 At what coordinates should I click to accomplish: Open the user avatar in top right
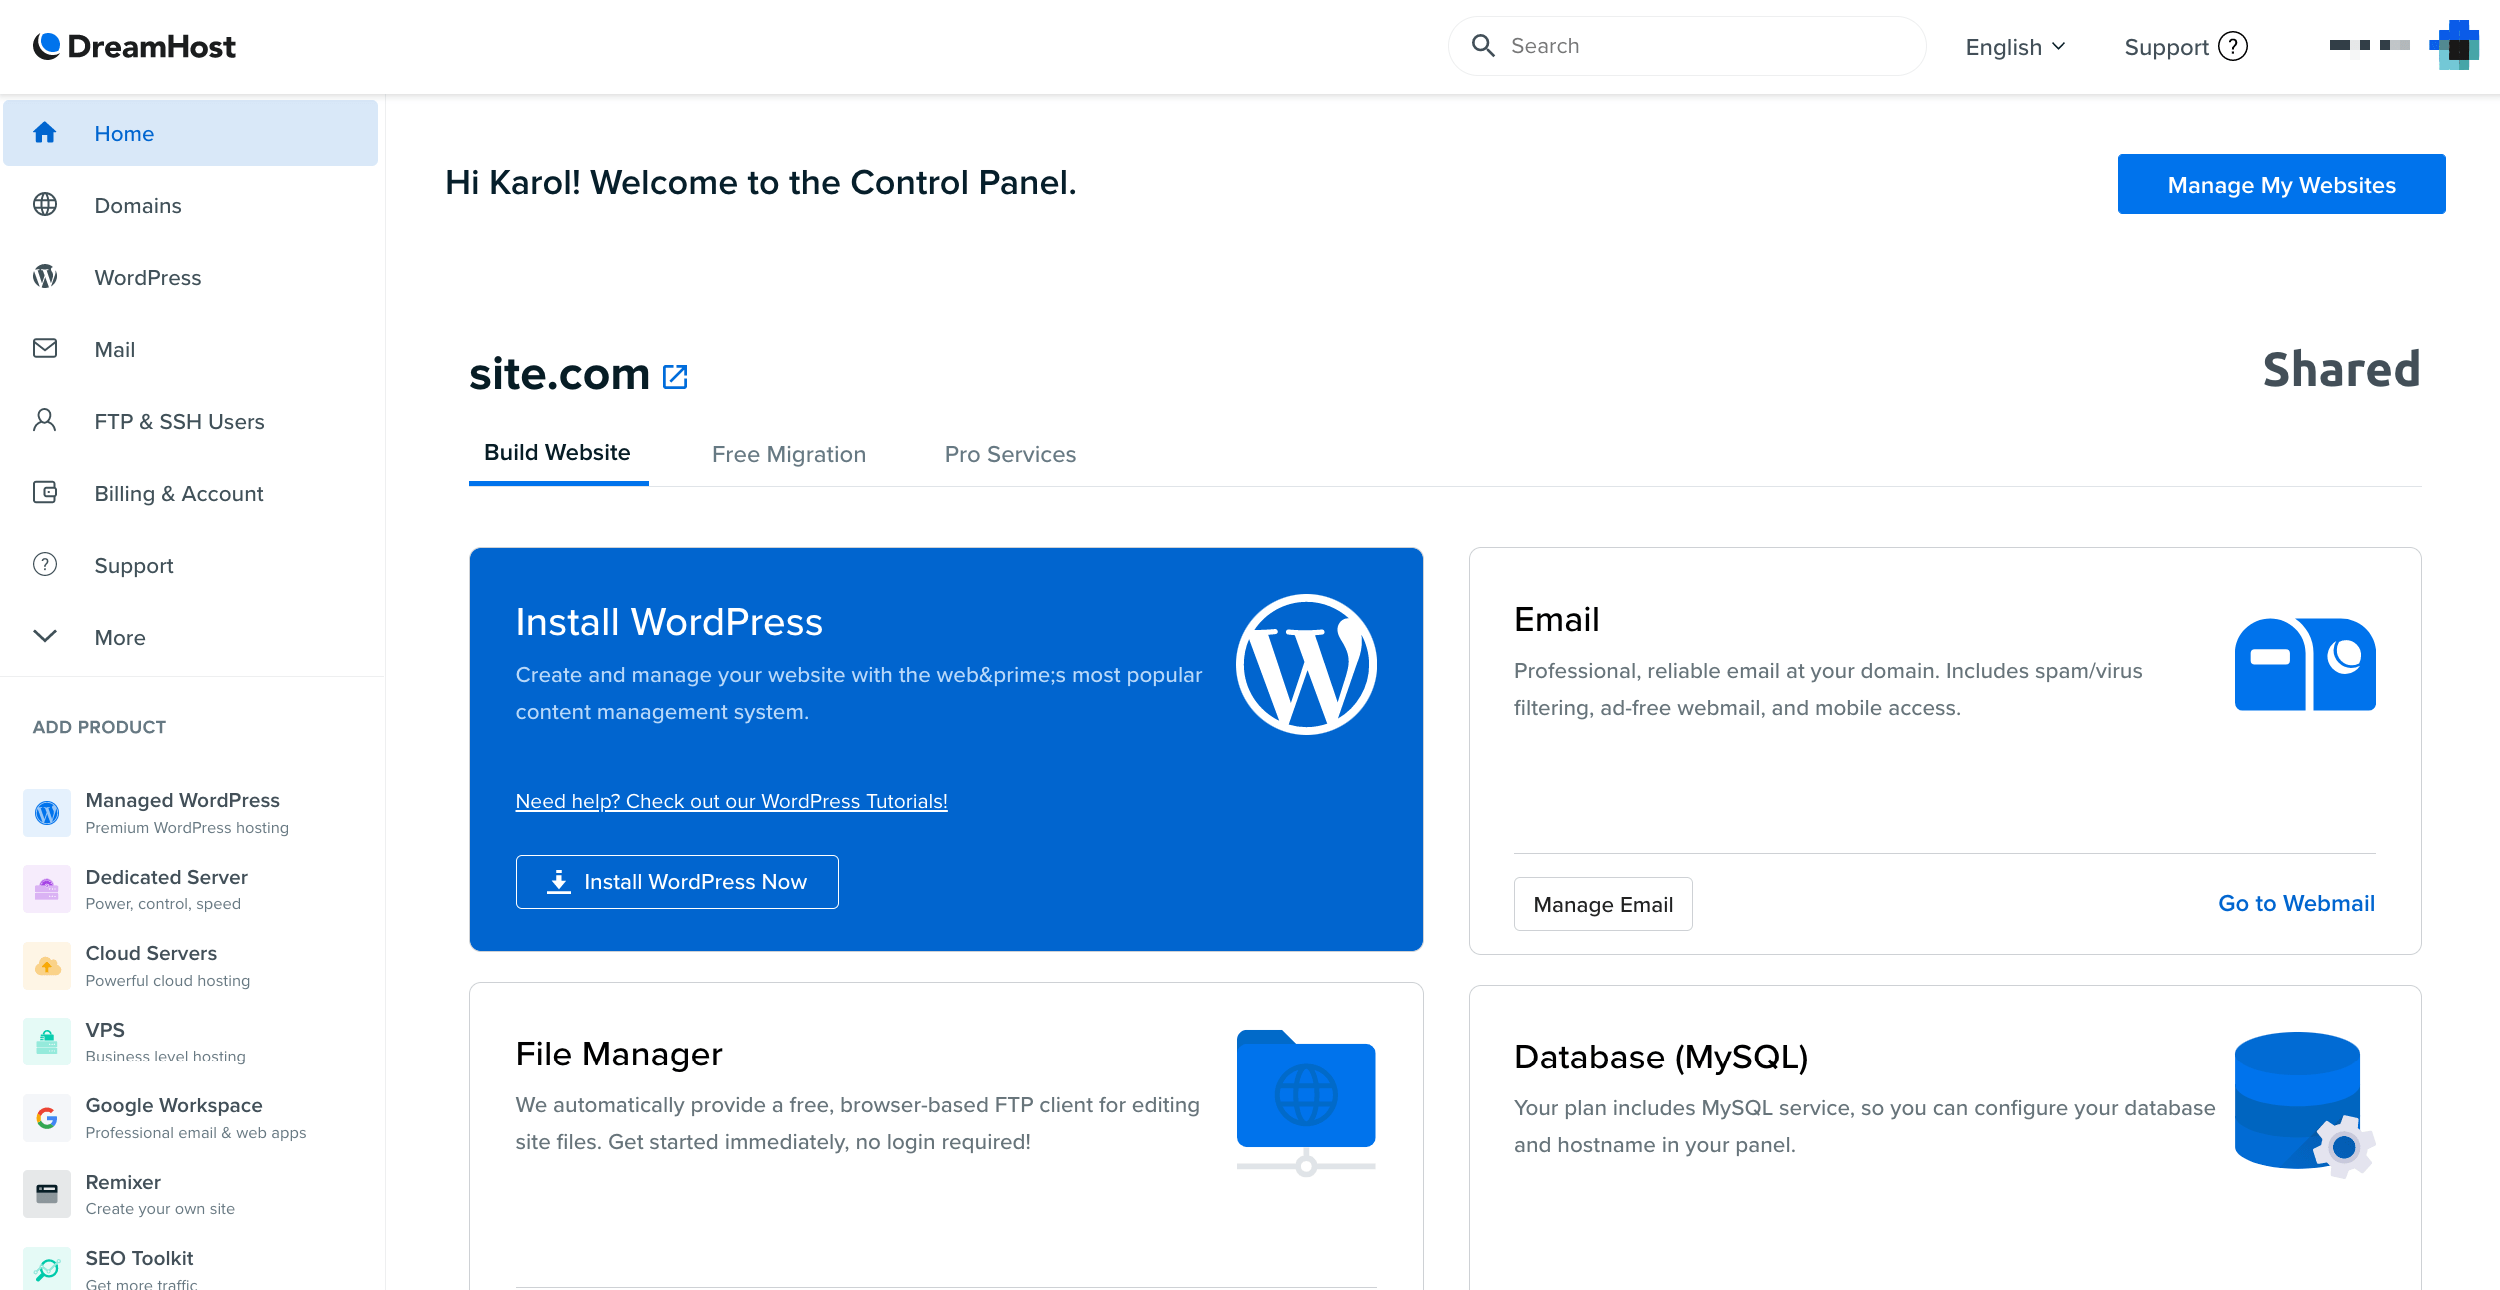click(2454, 46)
